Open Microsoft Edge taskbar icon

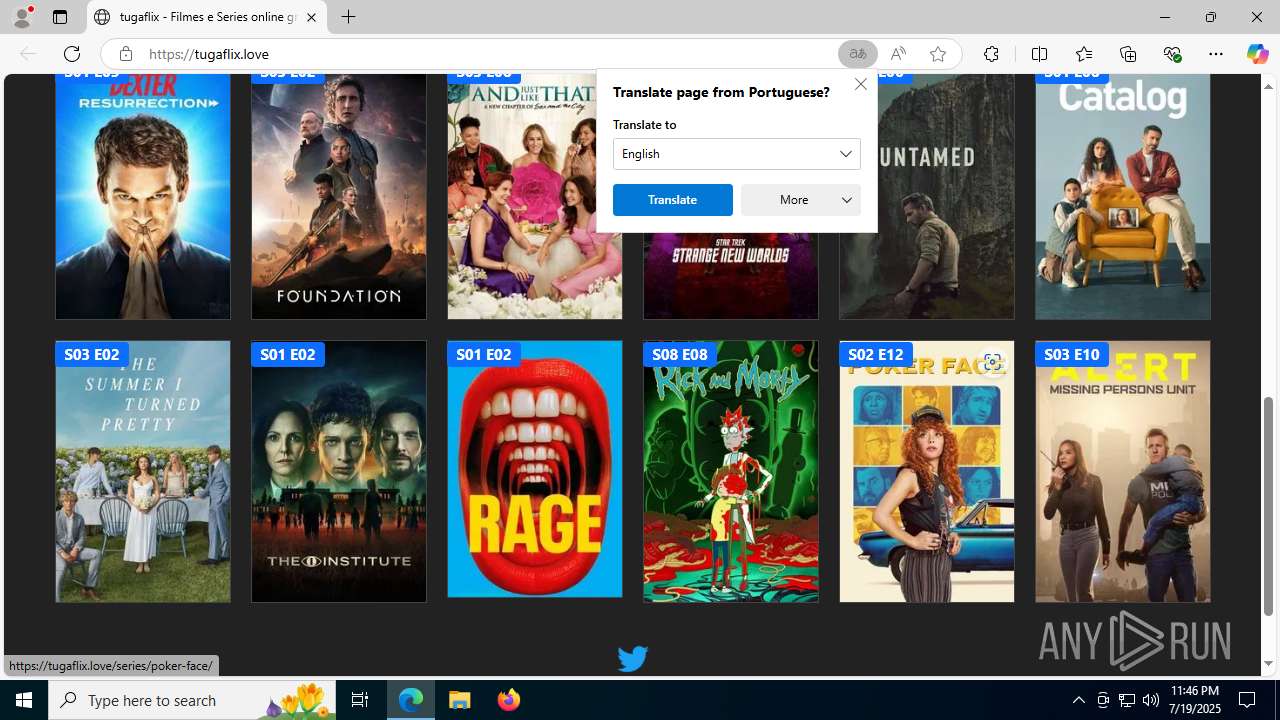pos(411,700)
